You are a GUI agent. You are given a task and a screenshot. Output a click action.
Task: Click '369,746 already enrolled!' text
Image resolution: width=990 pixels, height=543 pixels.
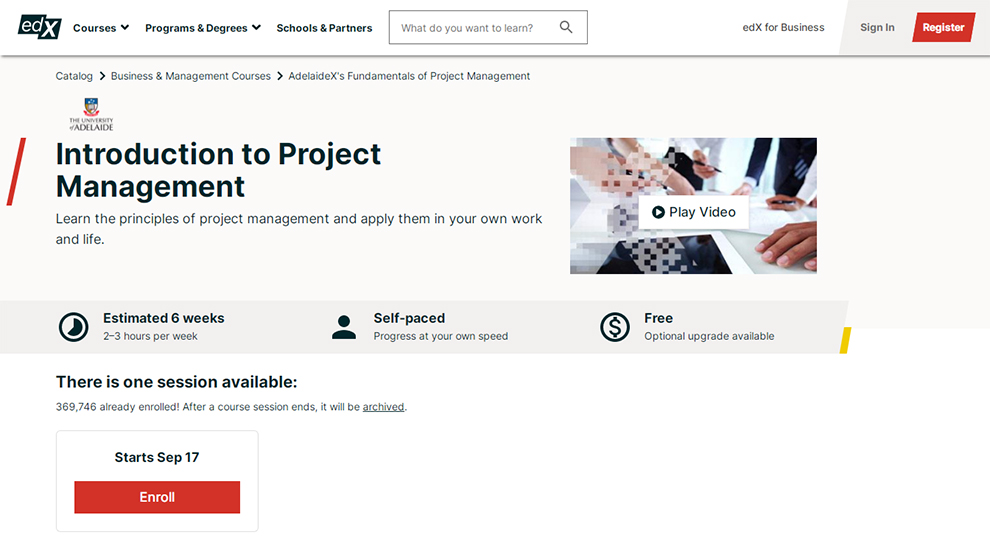coord(117,407)
